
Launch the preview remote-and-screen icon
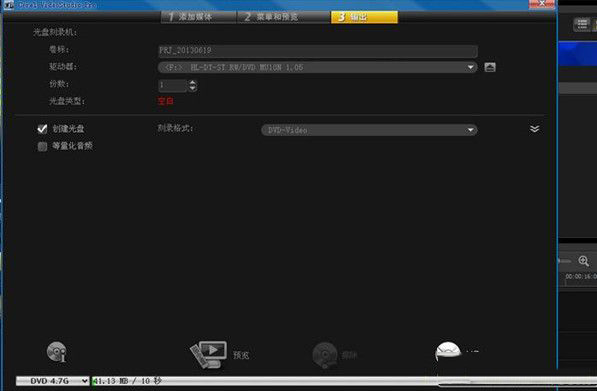pos(209,354)
